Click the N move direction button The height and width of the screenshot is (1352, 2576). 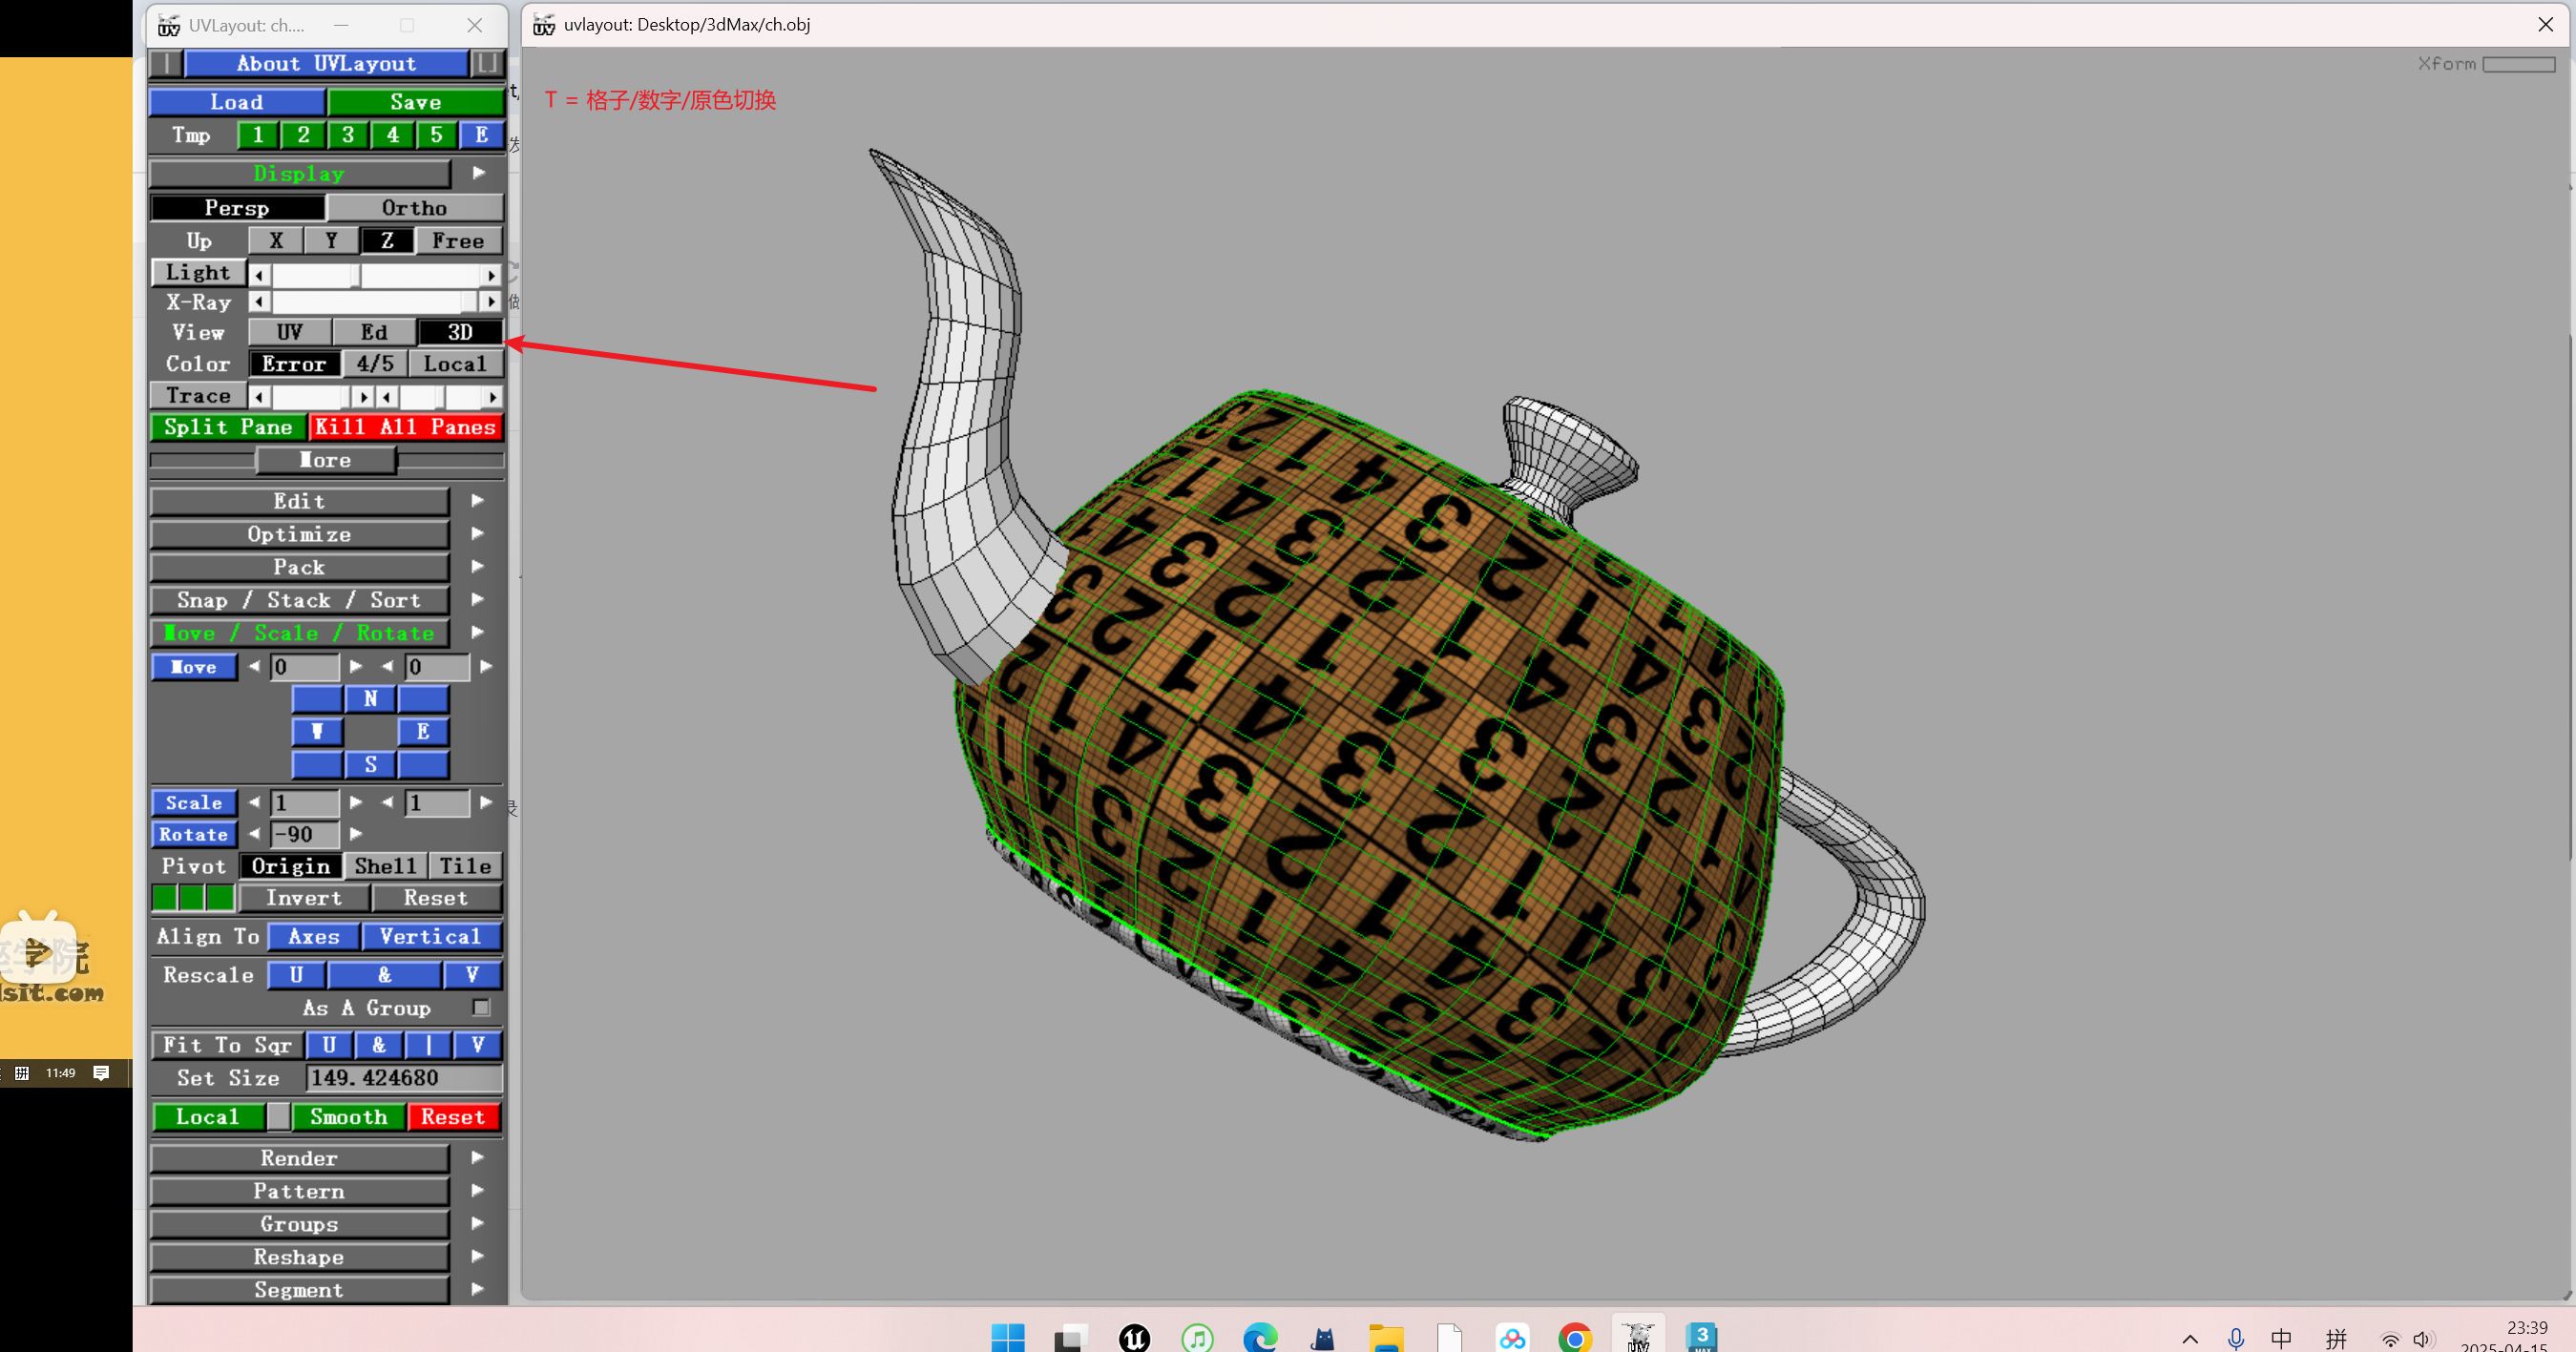click(x=370, y=699)
